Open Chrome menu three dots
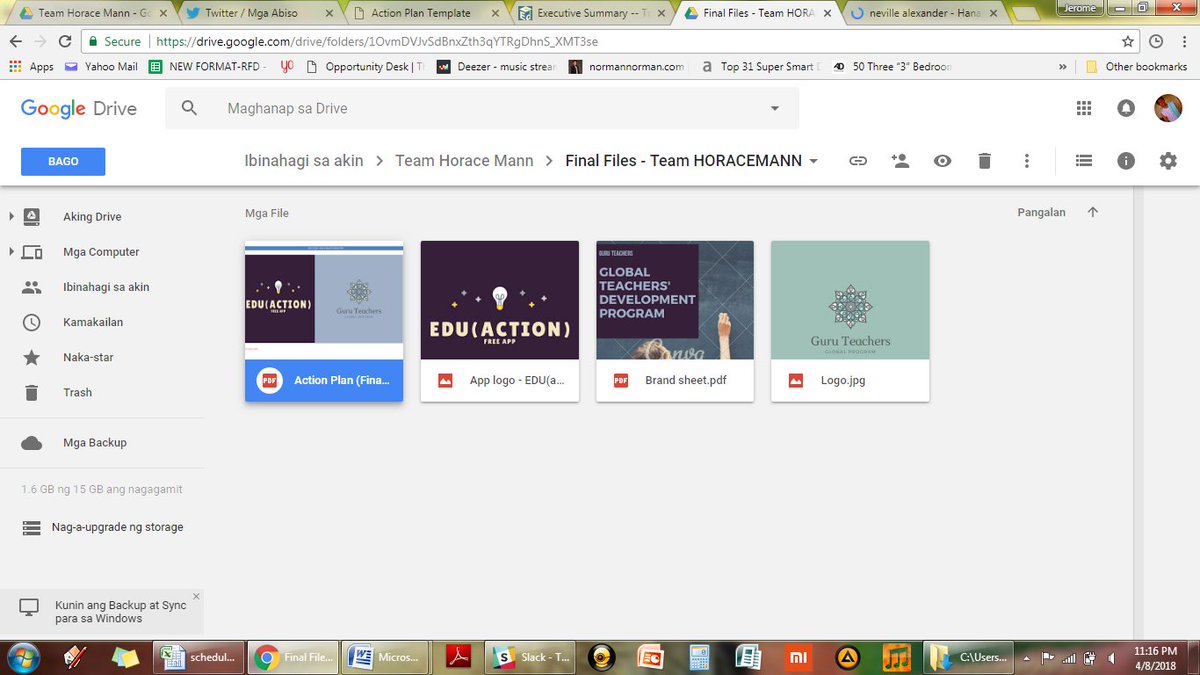Viewport: 1200px width, 675px height. click(x=1185, y=42)
